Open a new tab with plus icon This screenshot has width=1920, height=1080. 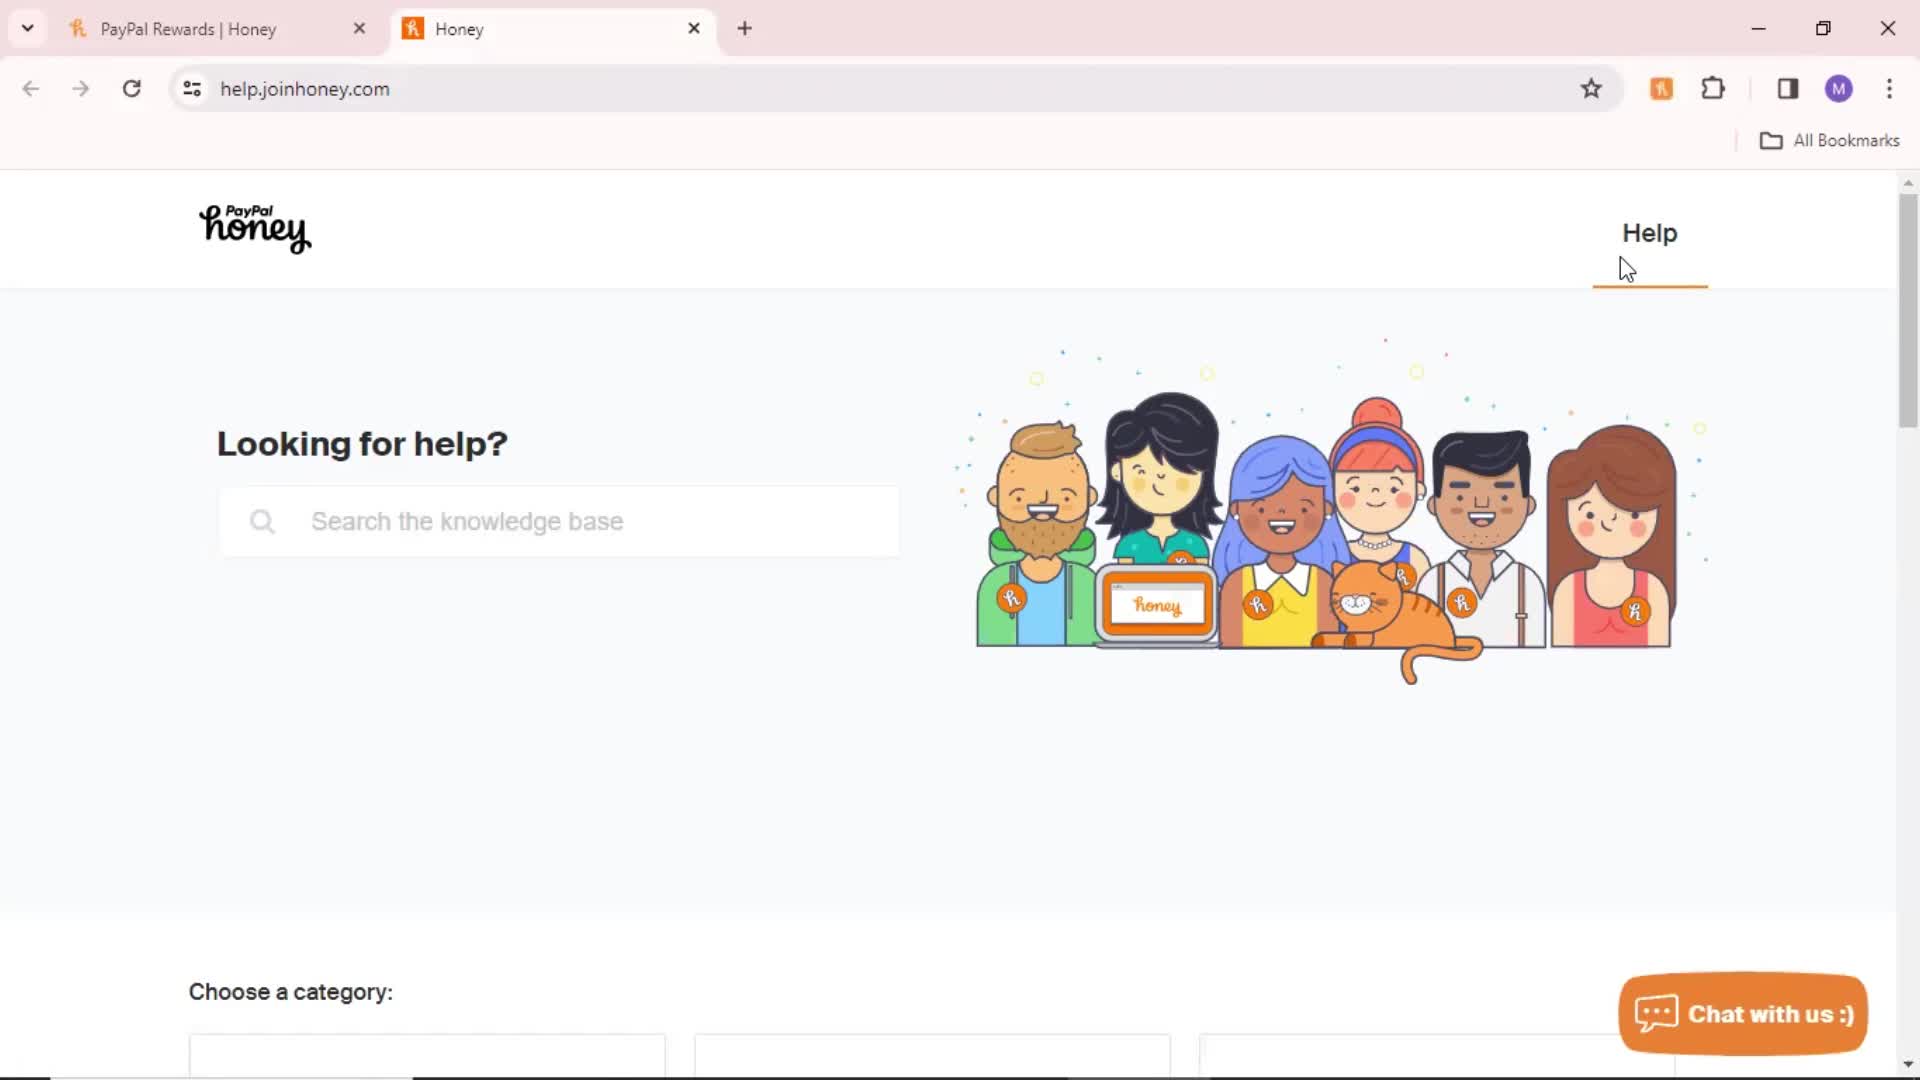tap(744, 29)
